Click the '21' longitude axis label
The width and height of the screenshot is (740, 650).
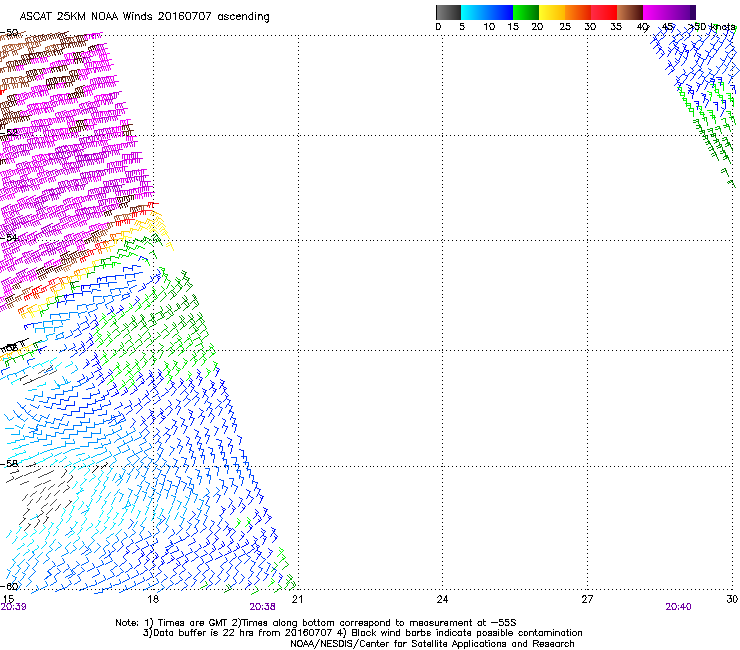[x=297, y=599]
